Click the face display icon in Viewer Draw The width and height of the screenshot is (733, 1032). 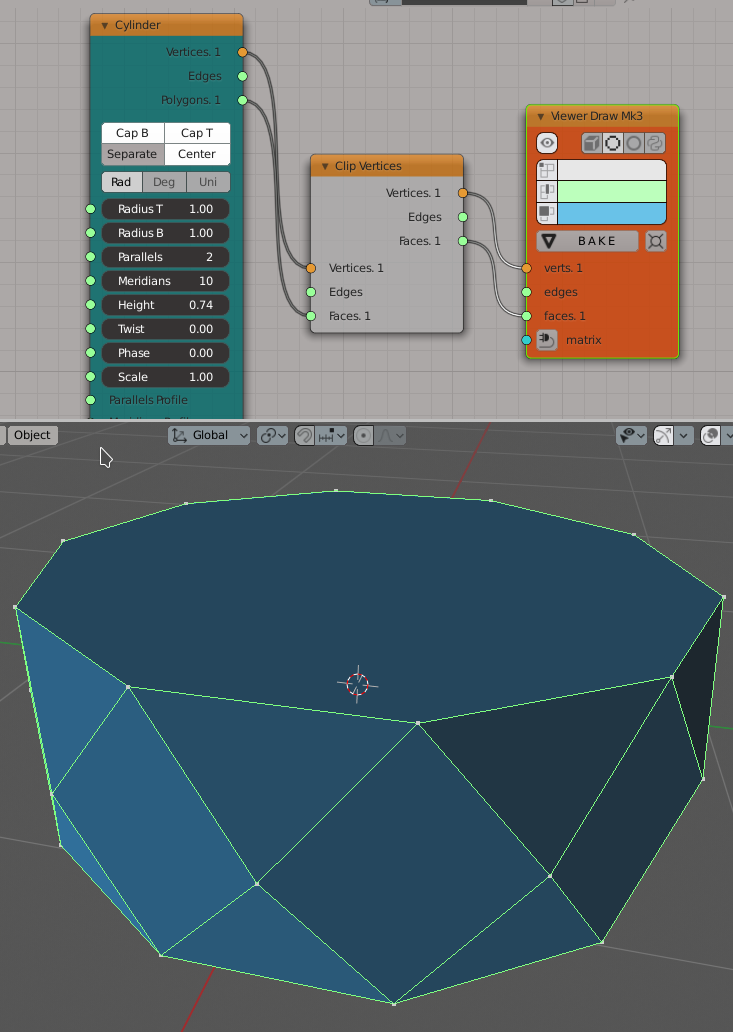click(x=547, y=214)
